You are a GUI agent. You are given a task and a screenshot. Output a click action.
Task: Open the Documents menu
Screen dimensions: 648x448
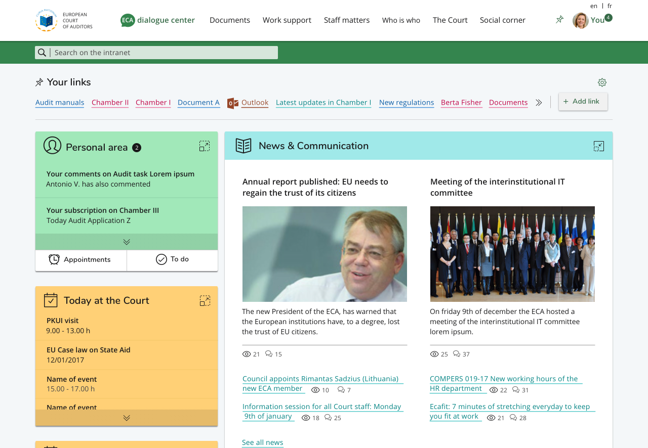tap(230, 20)
